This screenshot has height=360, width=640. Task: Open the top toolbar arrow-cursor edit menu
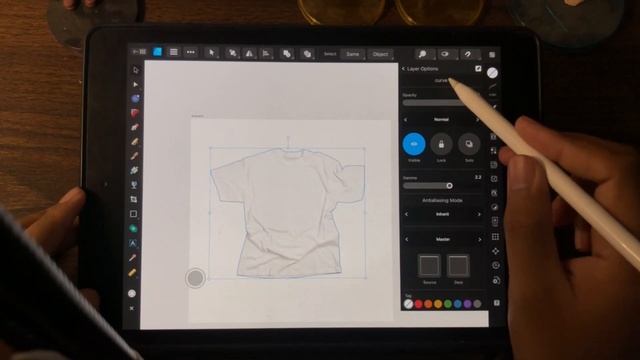(x=211, y=53)
